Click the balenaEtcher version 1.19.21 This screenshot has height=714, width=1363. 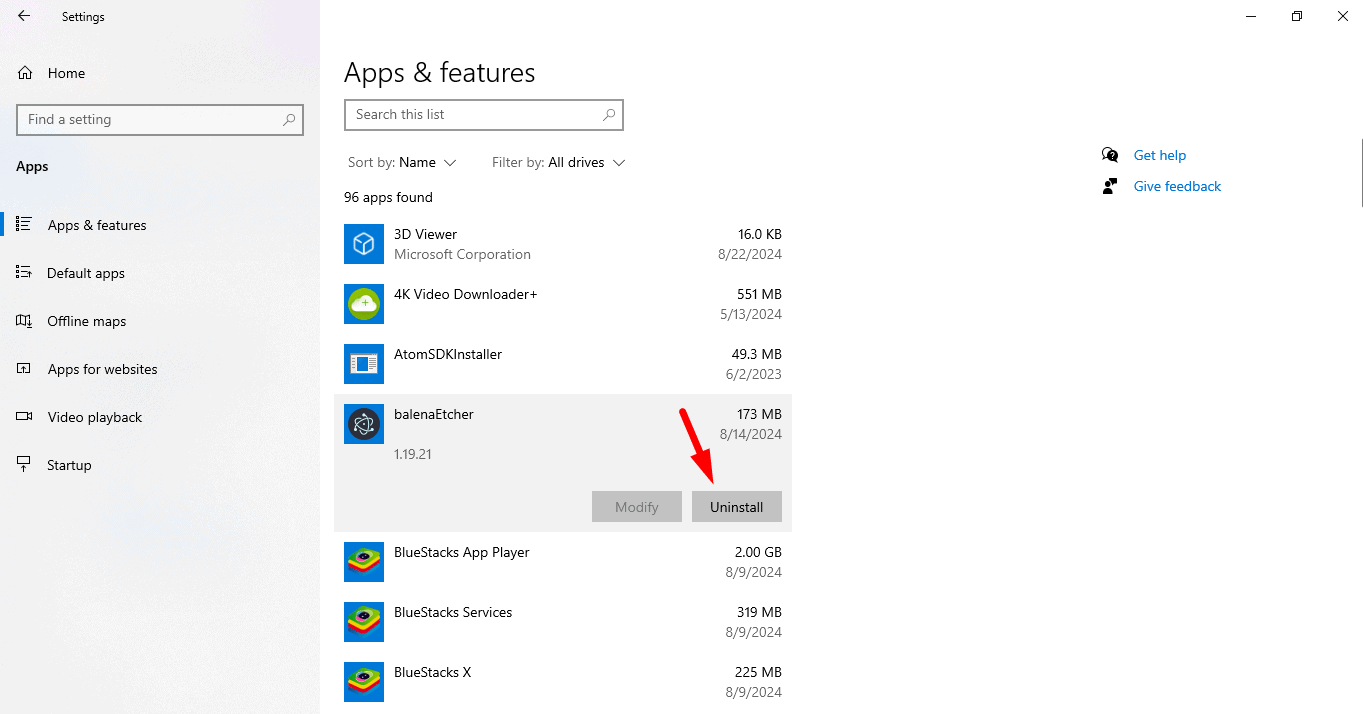point(413,454)
